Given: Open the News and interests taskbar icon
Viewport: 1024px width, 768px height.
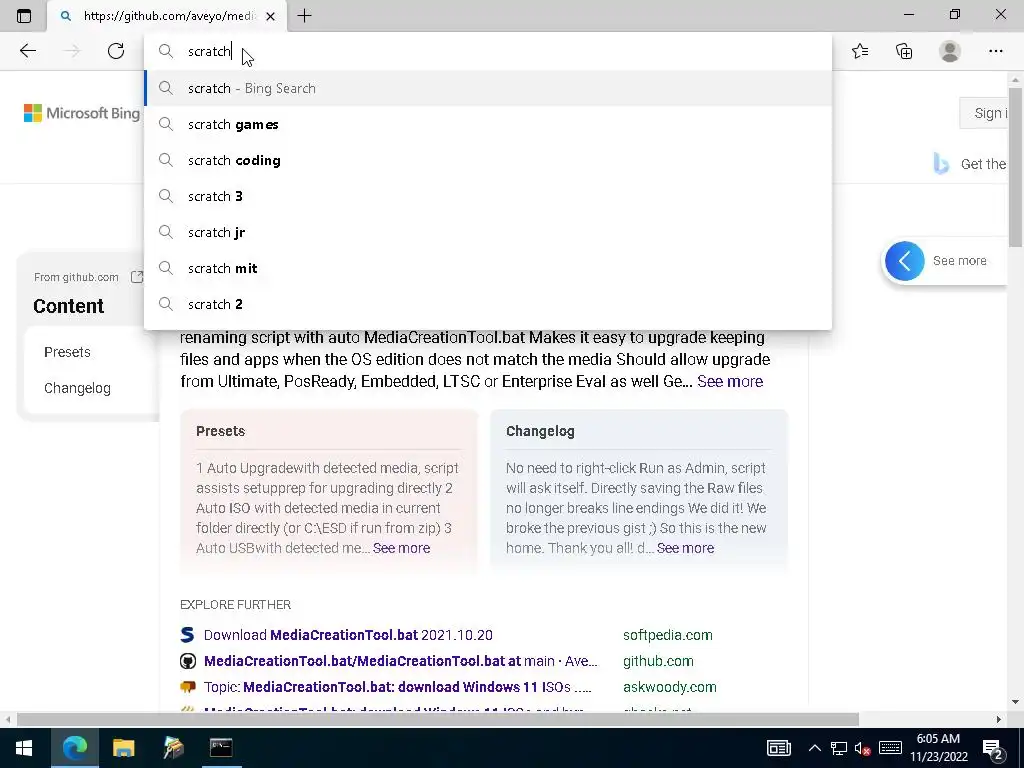Looking at the screenshot, I should click(x=778, y=748).
